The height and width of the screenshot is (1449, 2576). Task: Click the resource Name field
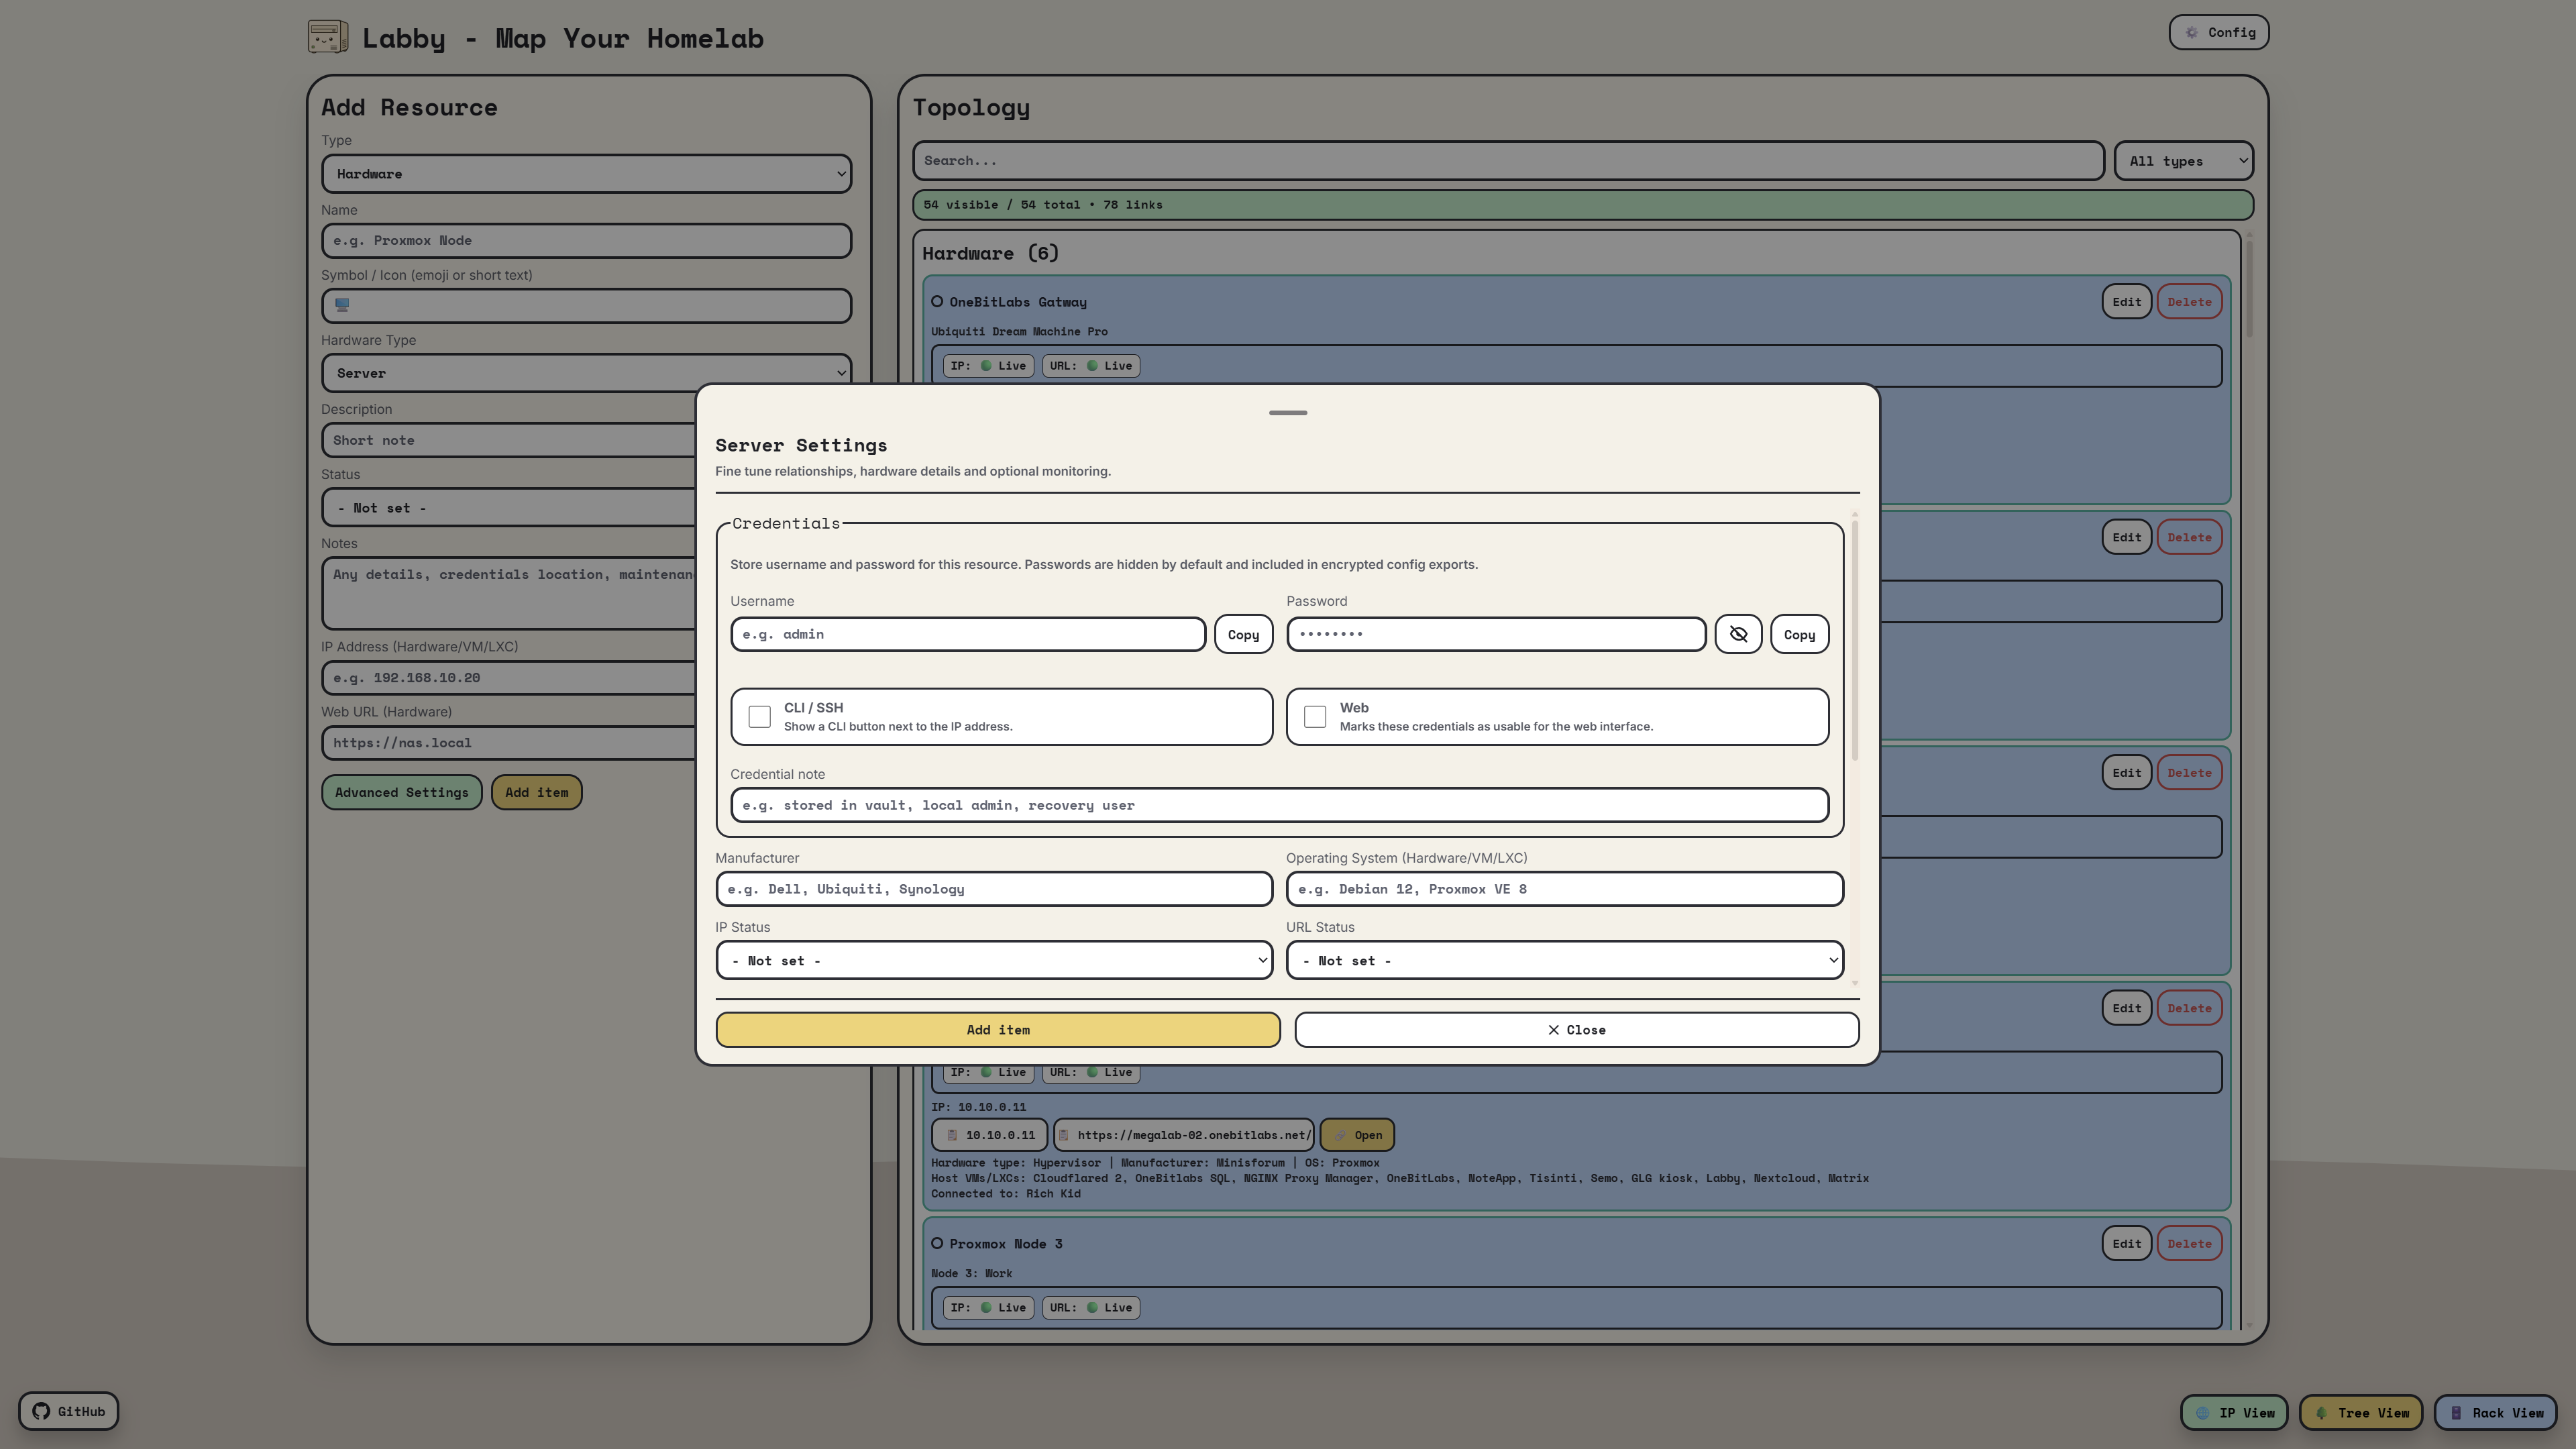[586, 240]
